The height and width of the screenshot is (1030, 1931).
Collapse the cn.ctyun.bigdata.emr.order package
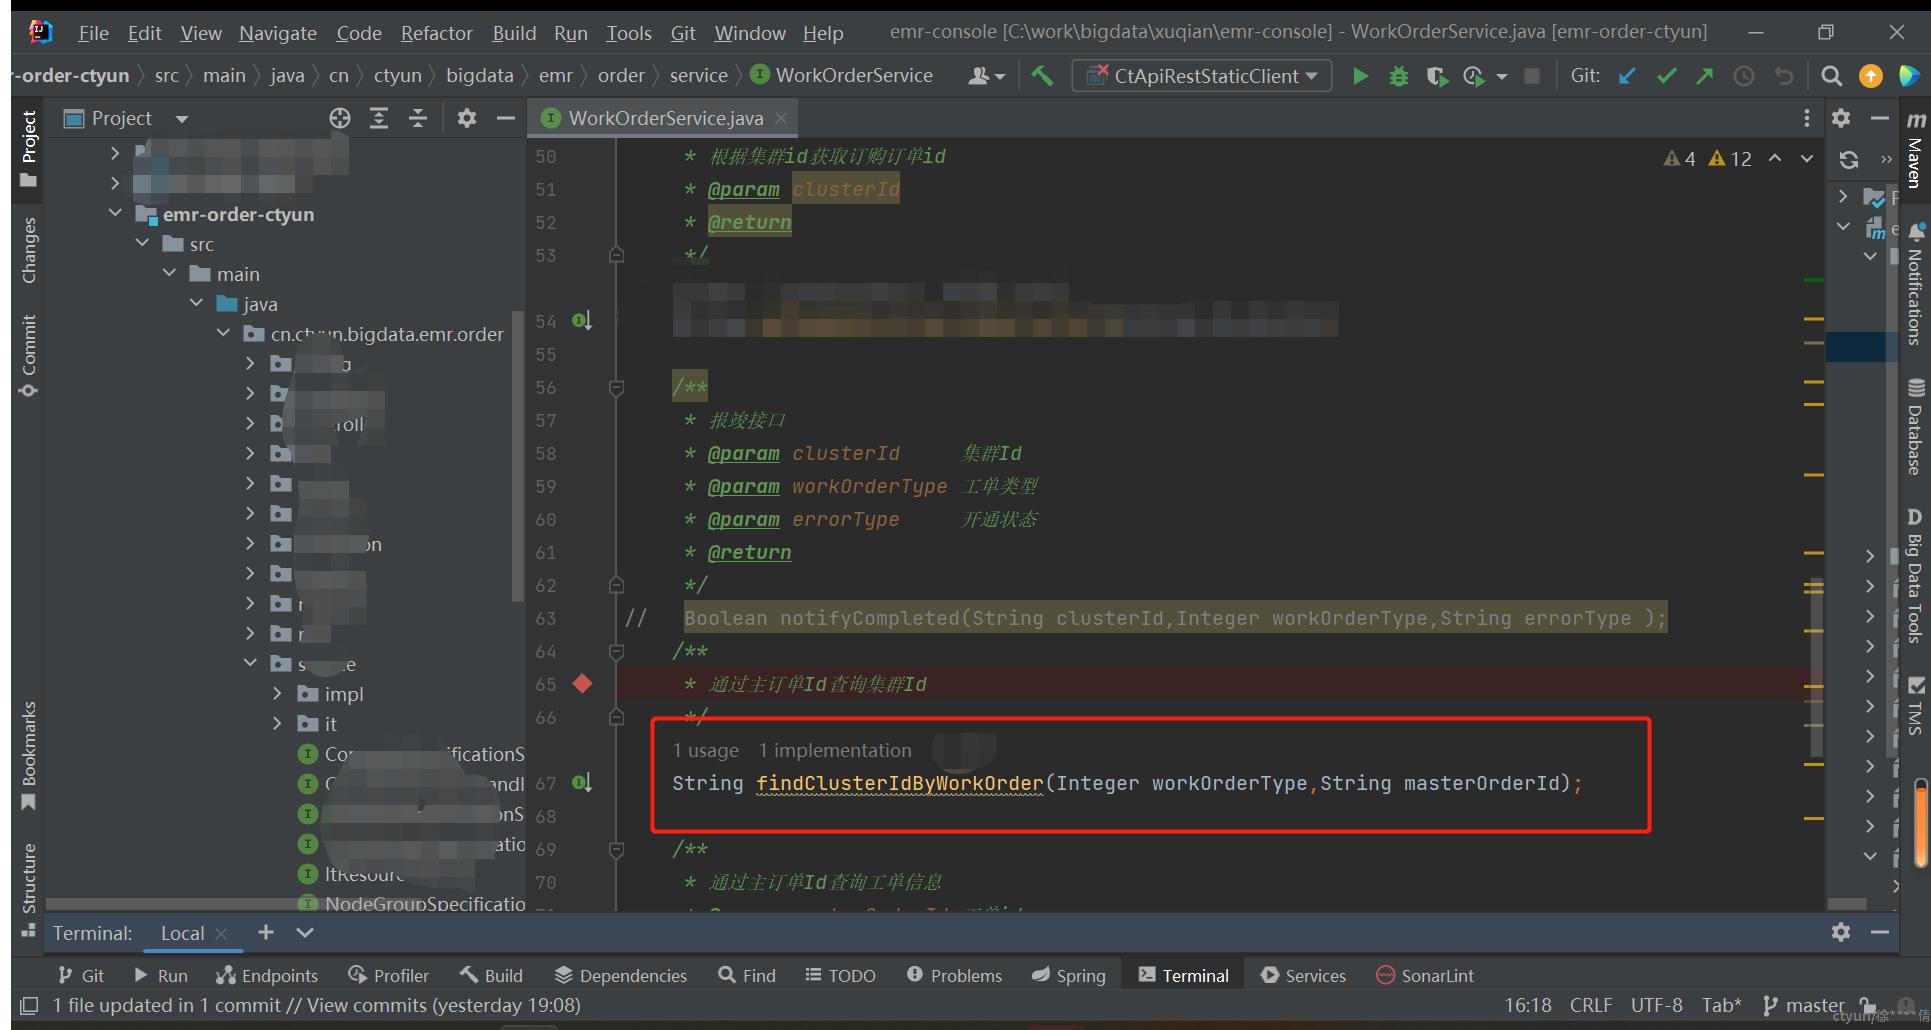[223, 334]
